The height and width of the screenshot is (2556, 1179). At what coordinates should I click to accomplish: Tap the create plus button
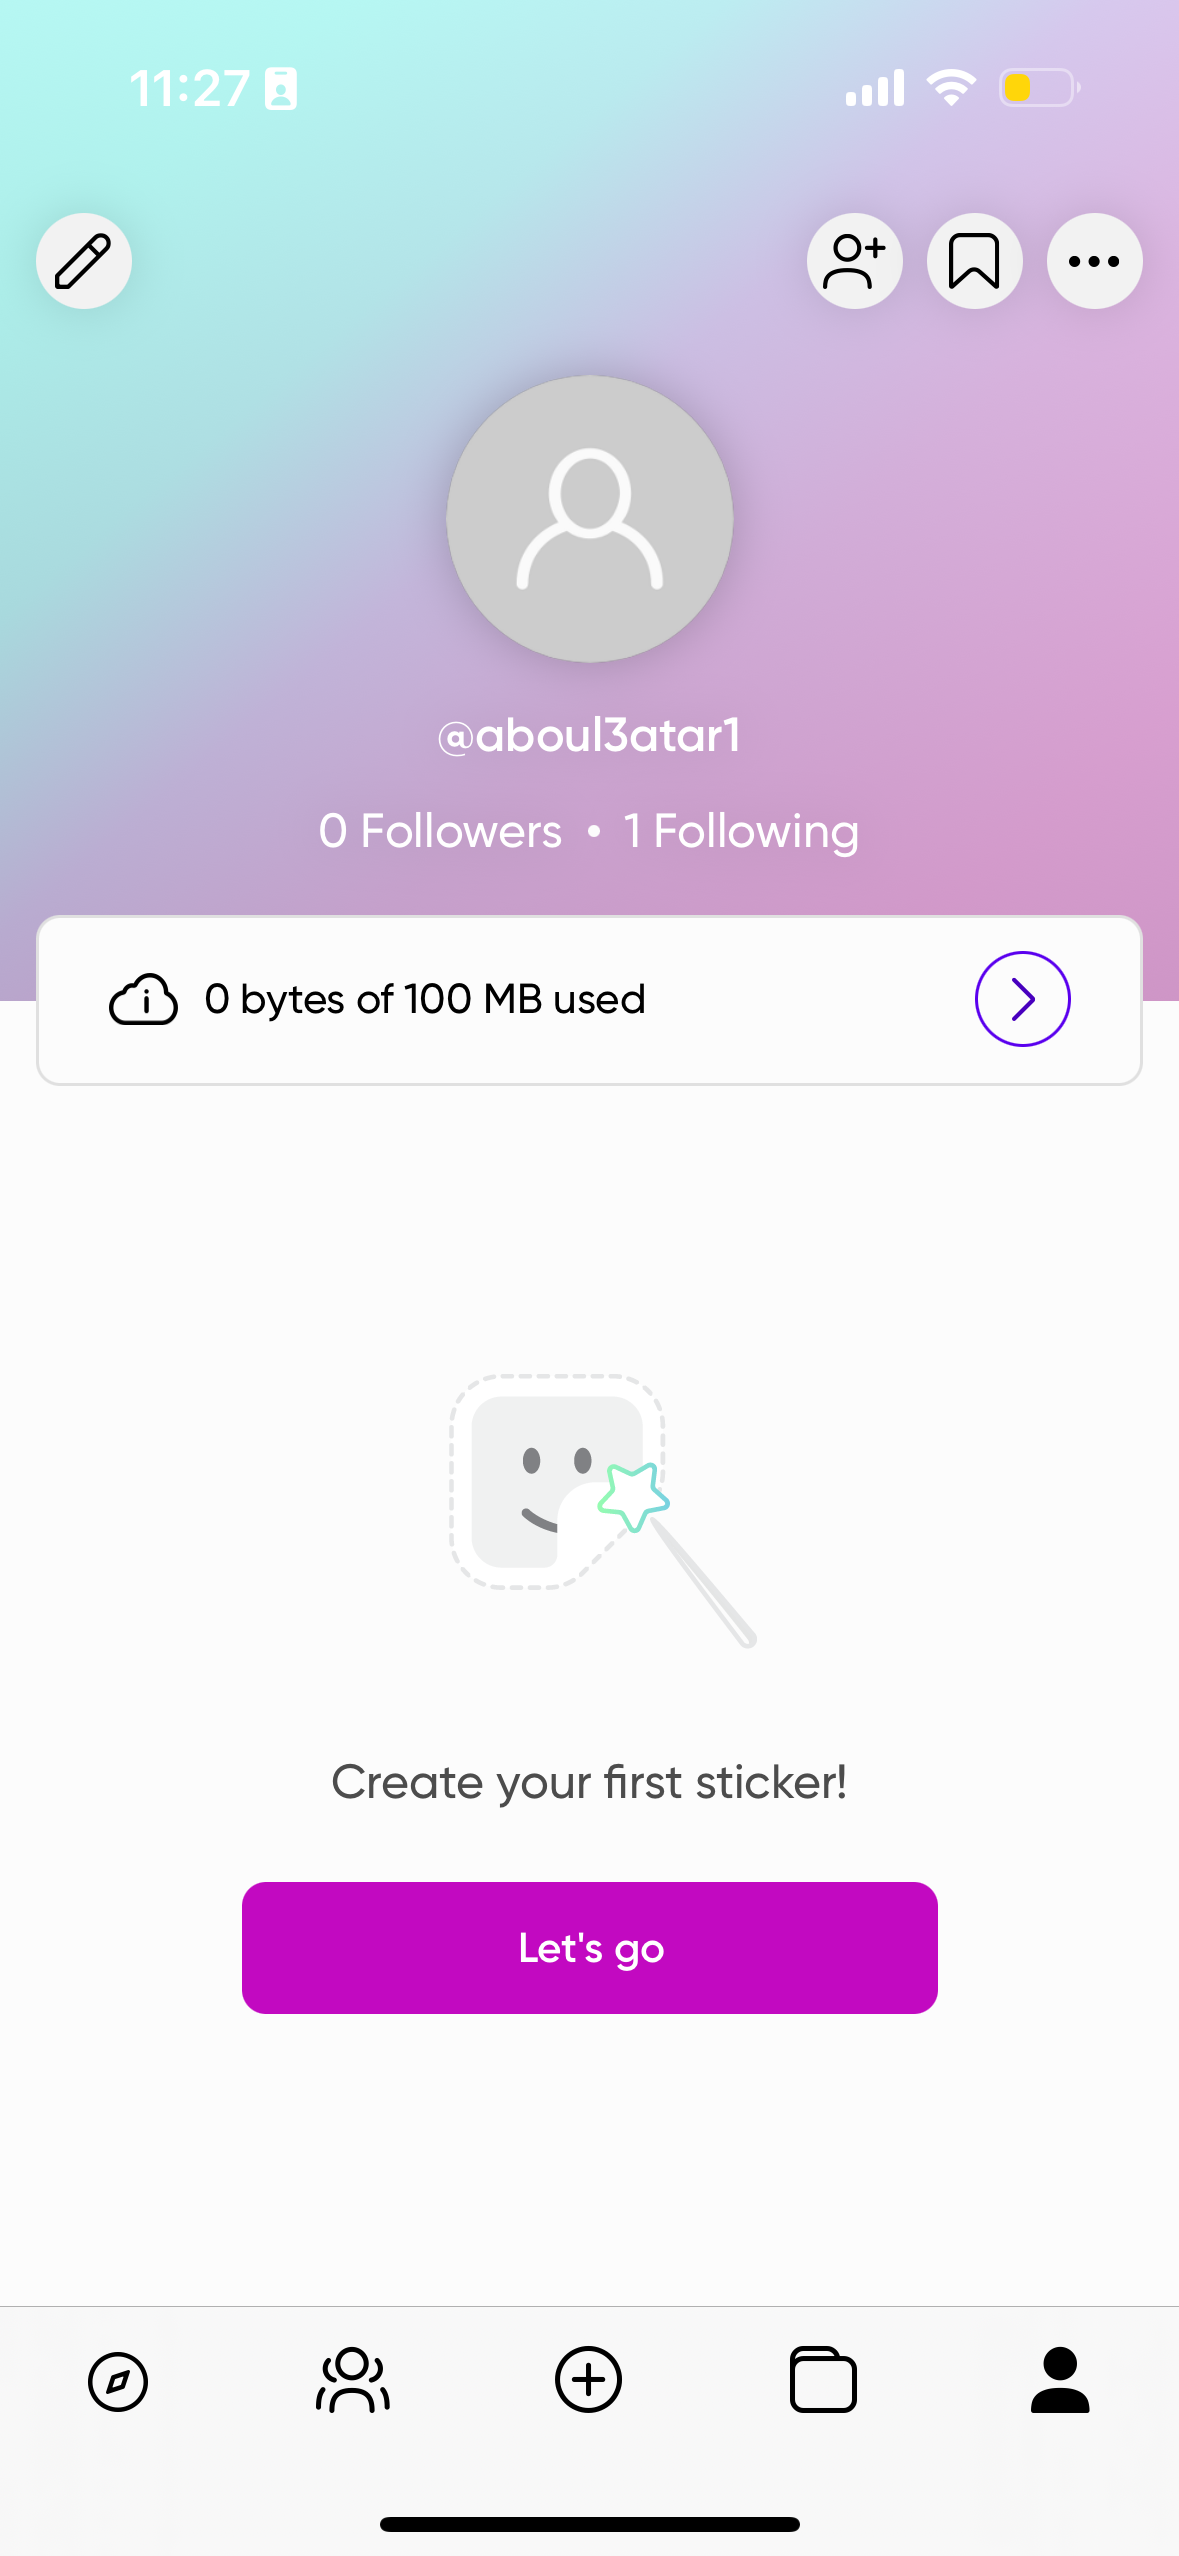(x=588, y=2380)
